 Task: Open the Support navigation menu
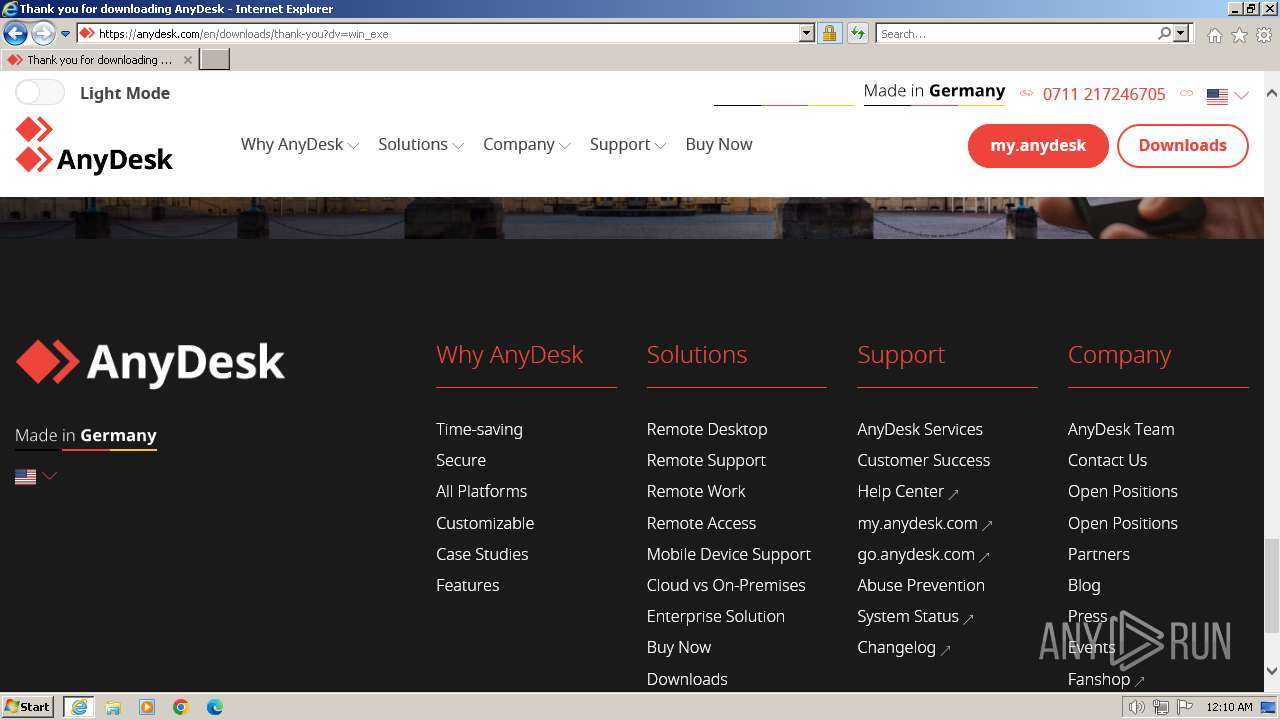click(x=627, y=145)
